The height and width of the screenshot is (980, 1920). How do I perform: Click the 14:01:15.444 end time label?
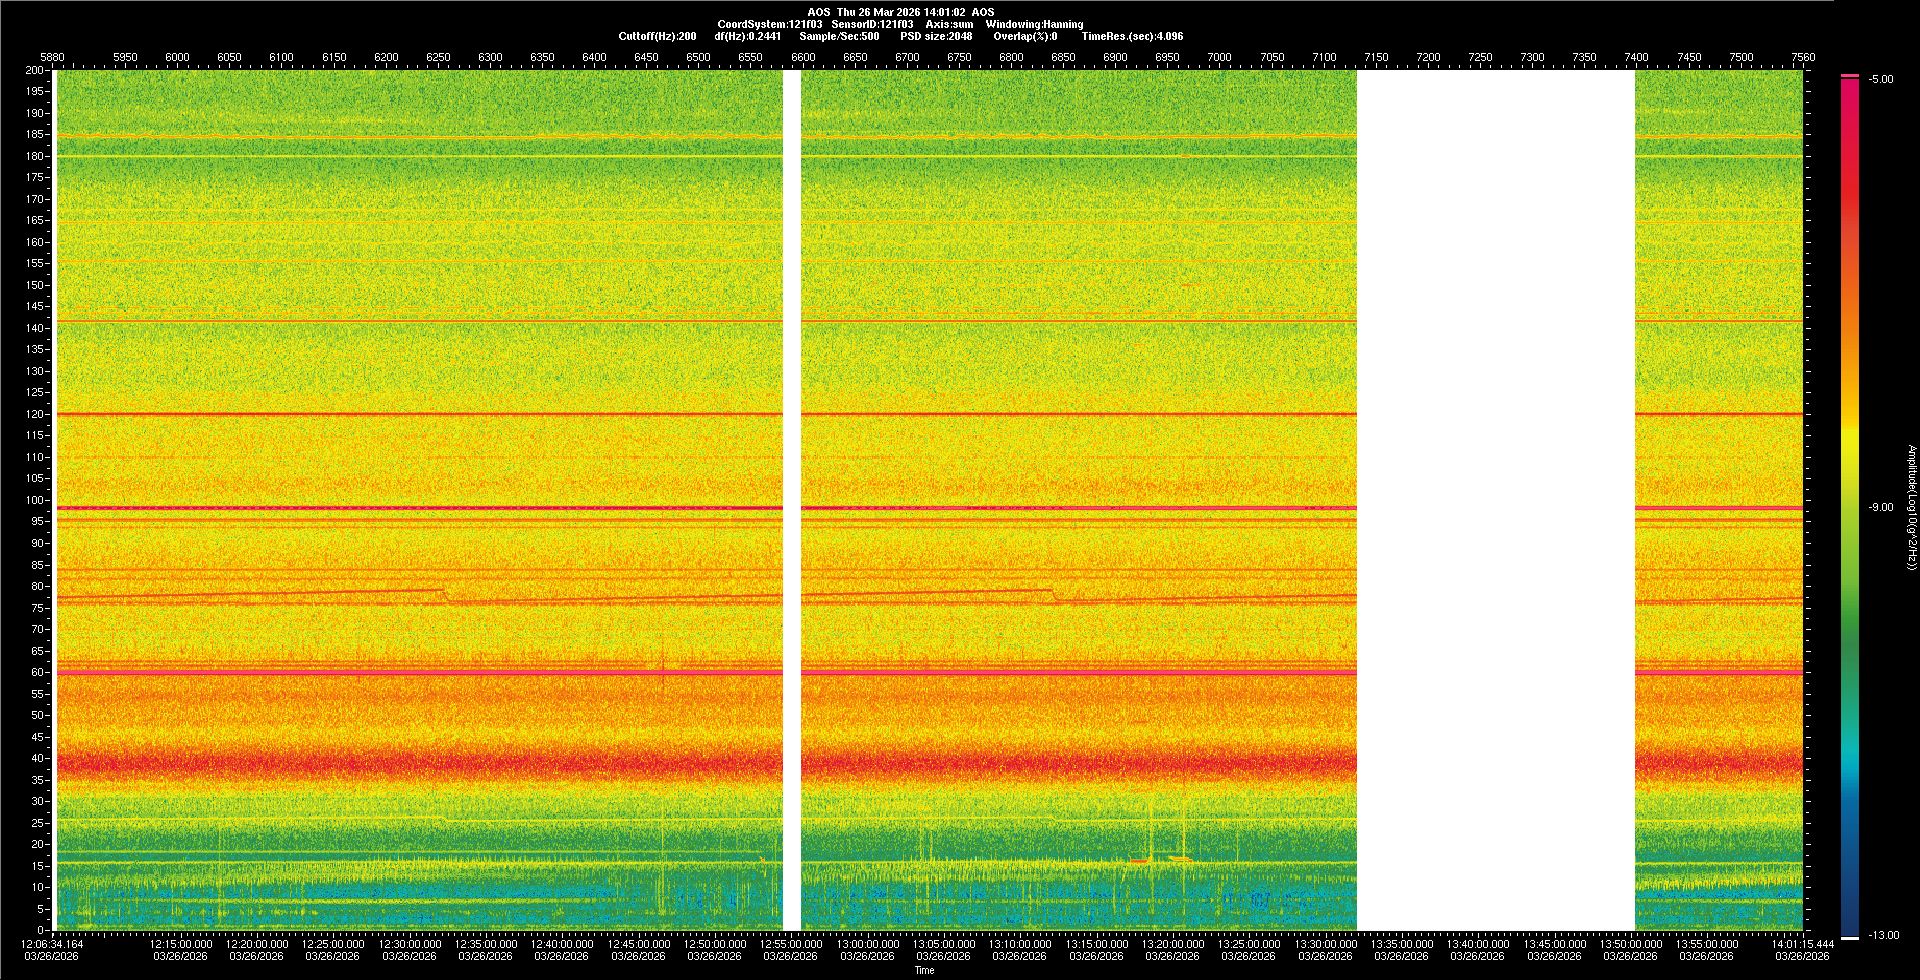pos(1803,943)
